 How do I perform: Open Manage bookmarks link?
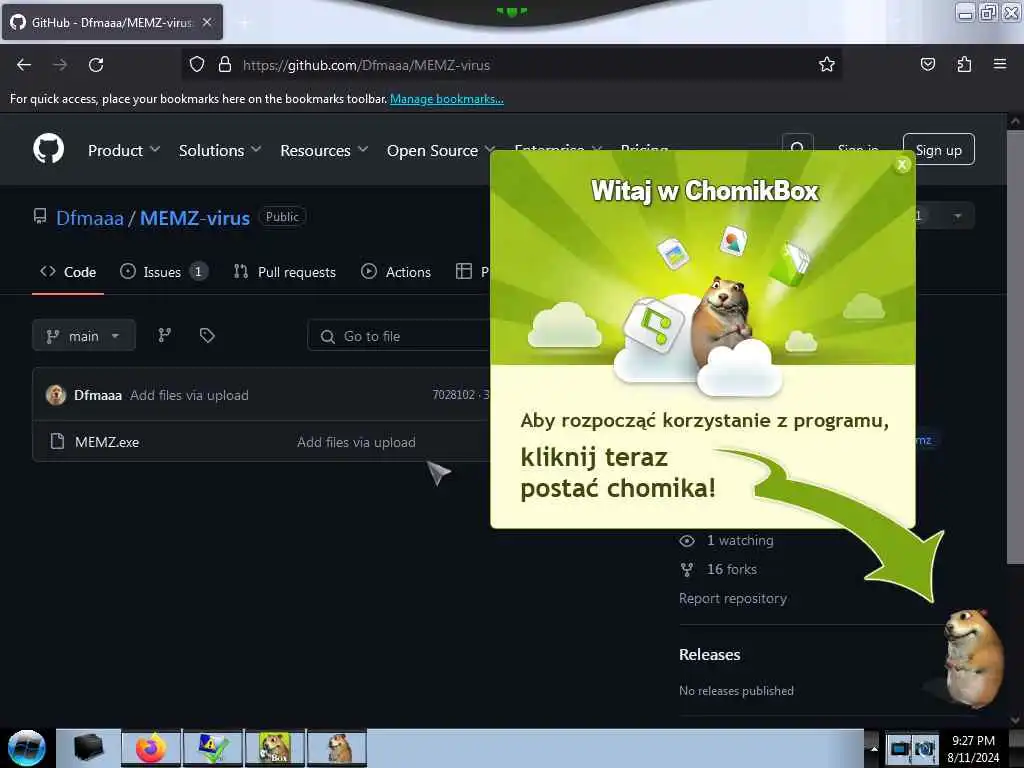447,99
